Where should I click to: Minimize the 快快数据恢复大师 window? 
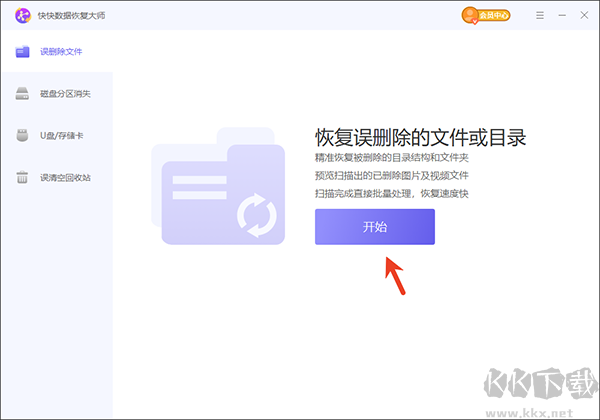click(x=562, y=15)
